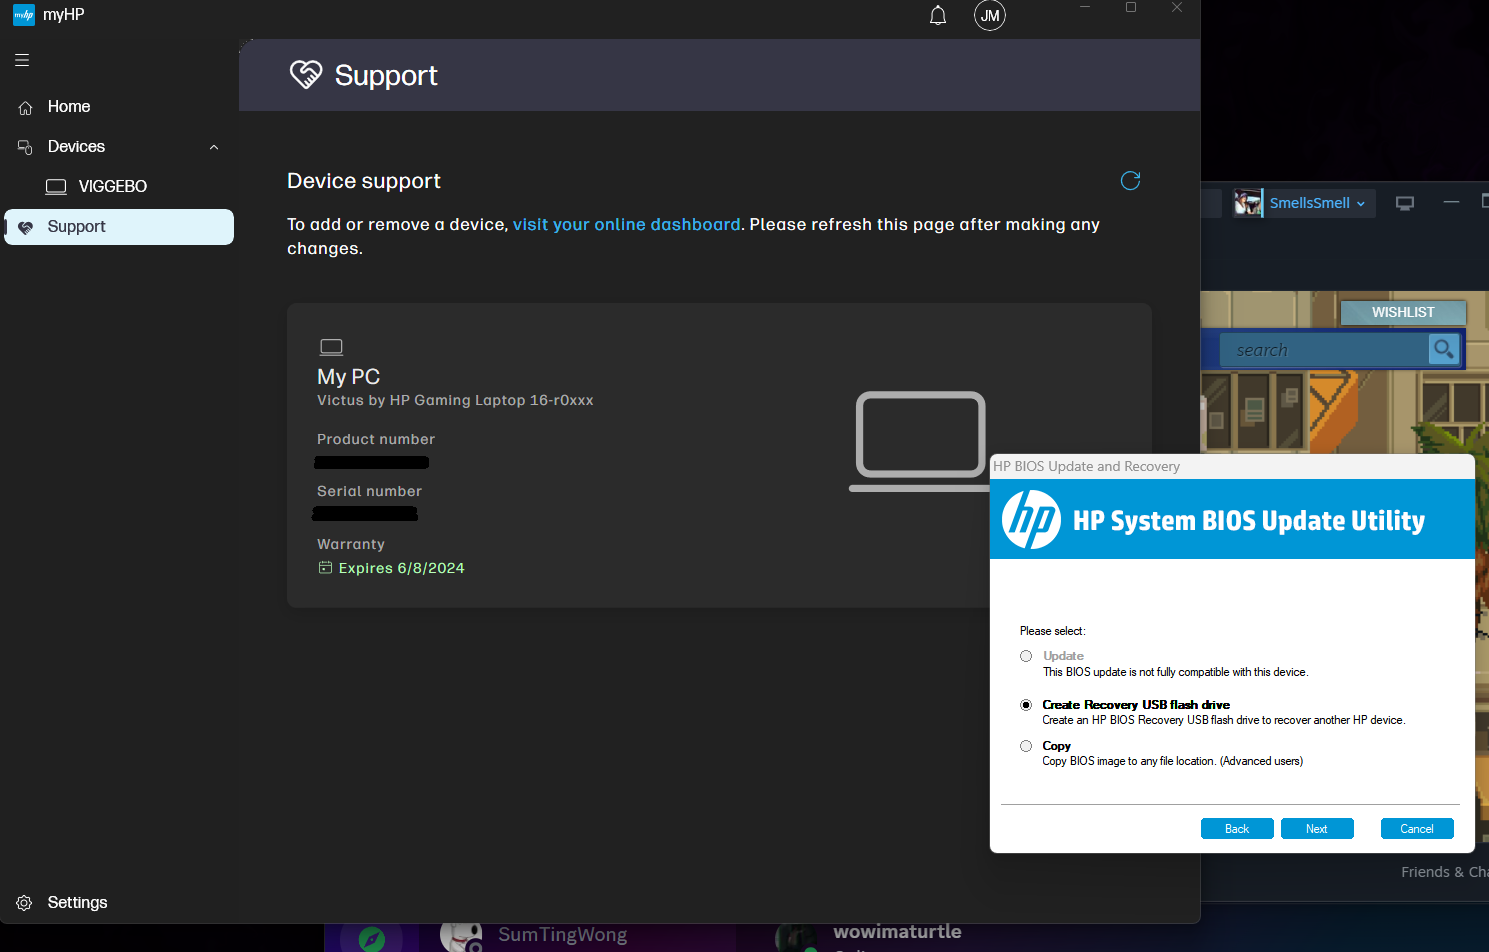
Task: Click HP BIOS Update and Recovery title bar
Action: 1232,467
